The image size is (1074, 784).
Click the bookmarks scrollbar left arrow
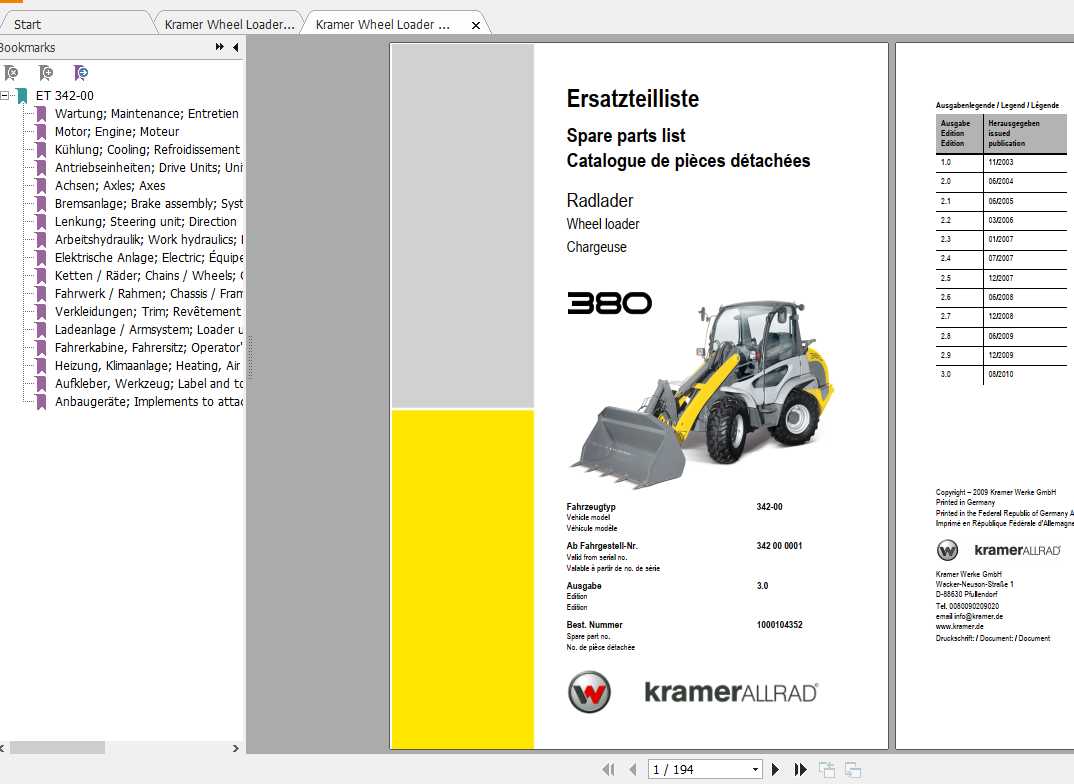click(2, 748)
